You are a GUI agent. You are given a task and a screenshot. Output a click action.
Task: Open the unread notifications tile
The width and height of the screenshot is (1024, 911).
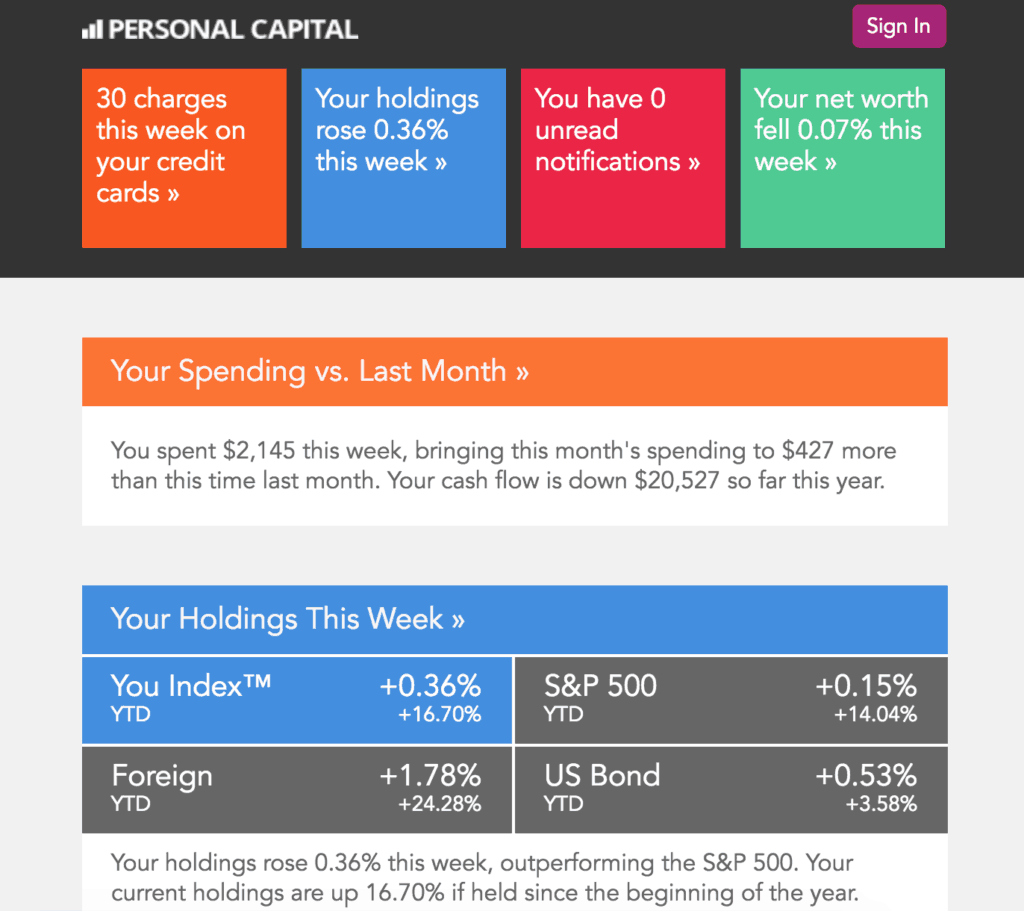[623, 157]
